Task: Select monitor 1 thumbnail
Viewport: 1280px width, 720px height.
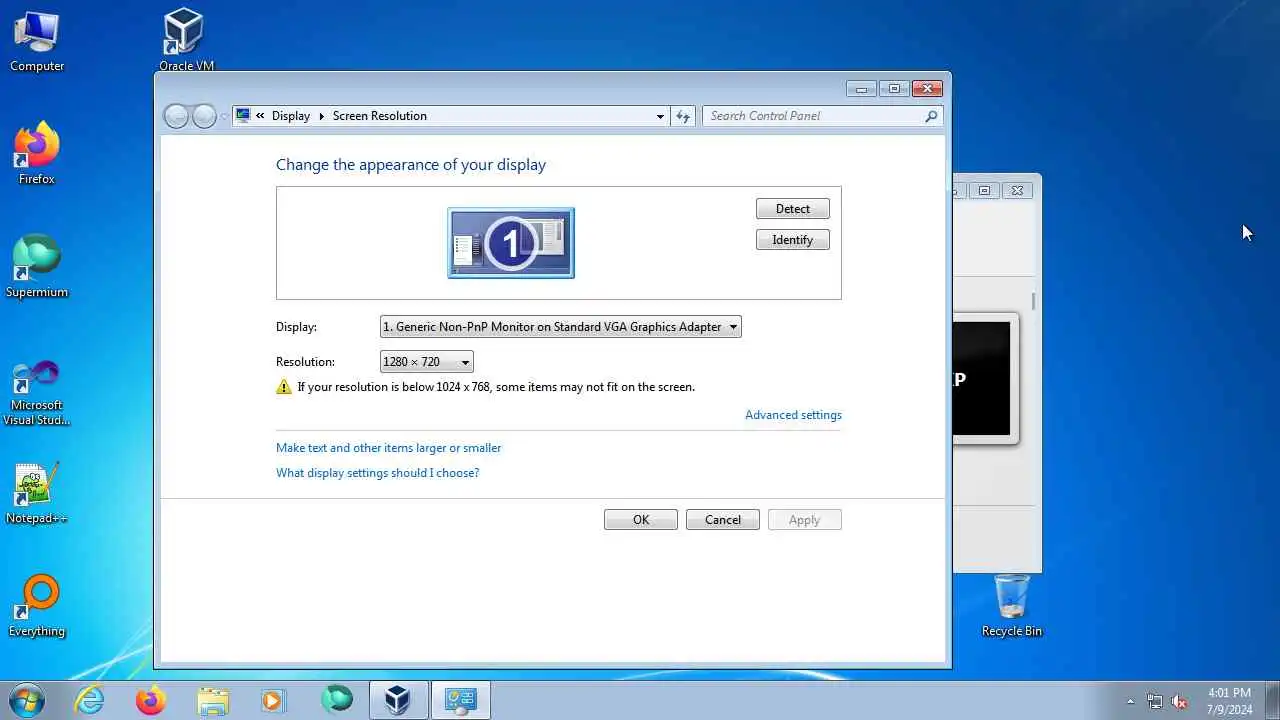Action: click(511, 243)
